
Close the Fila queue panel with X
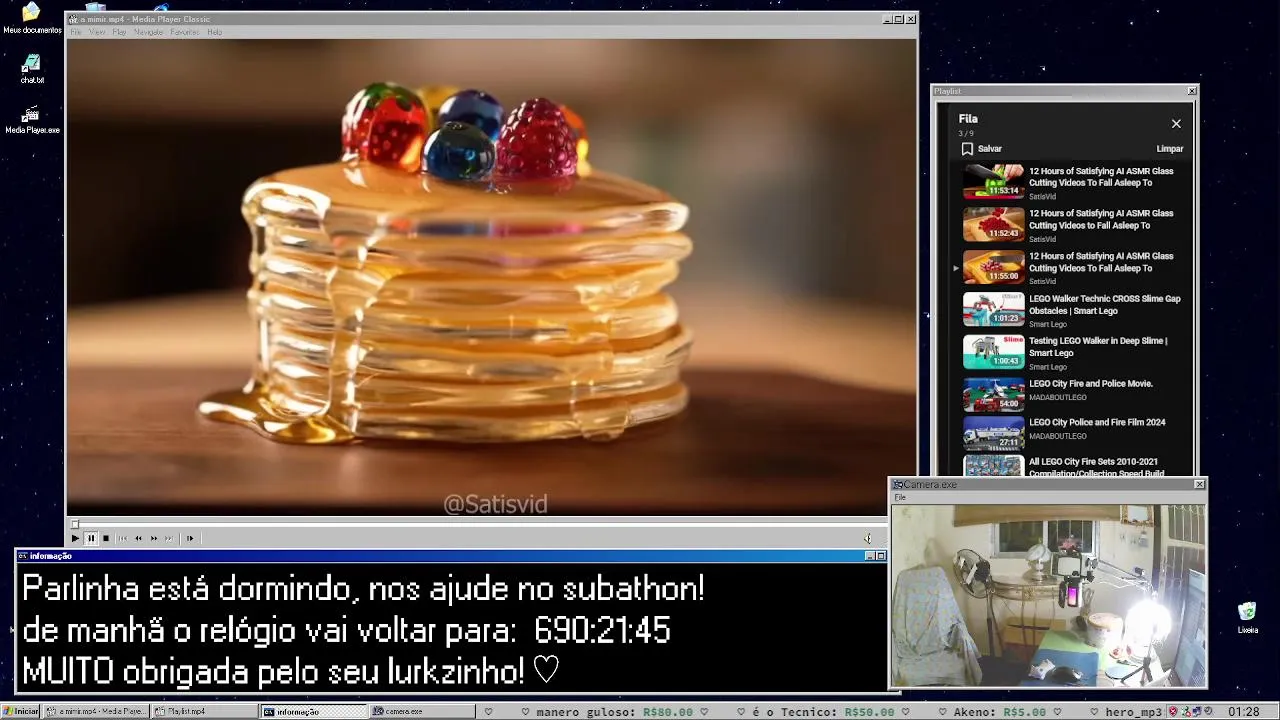[x=1176, y=124]
